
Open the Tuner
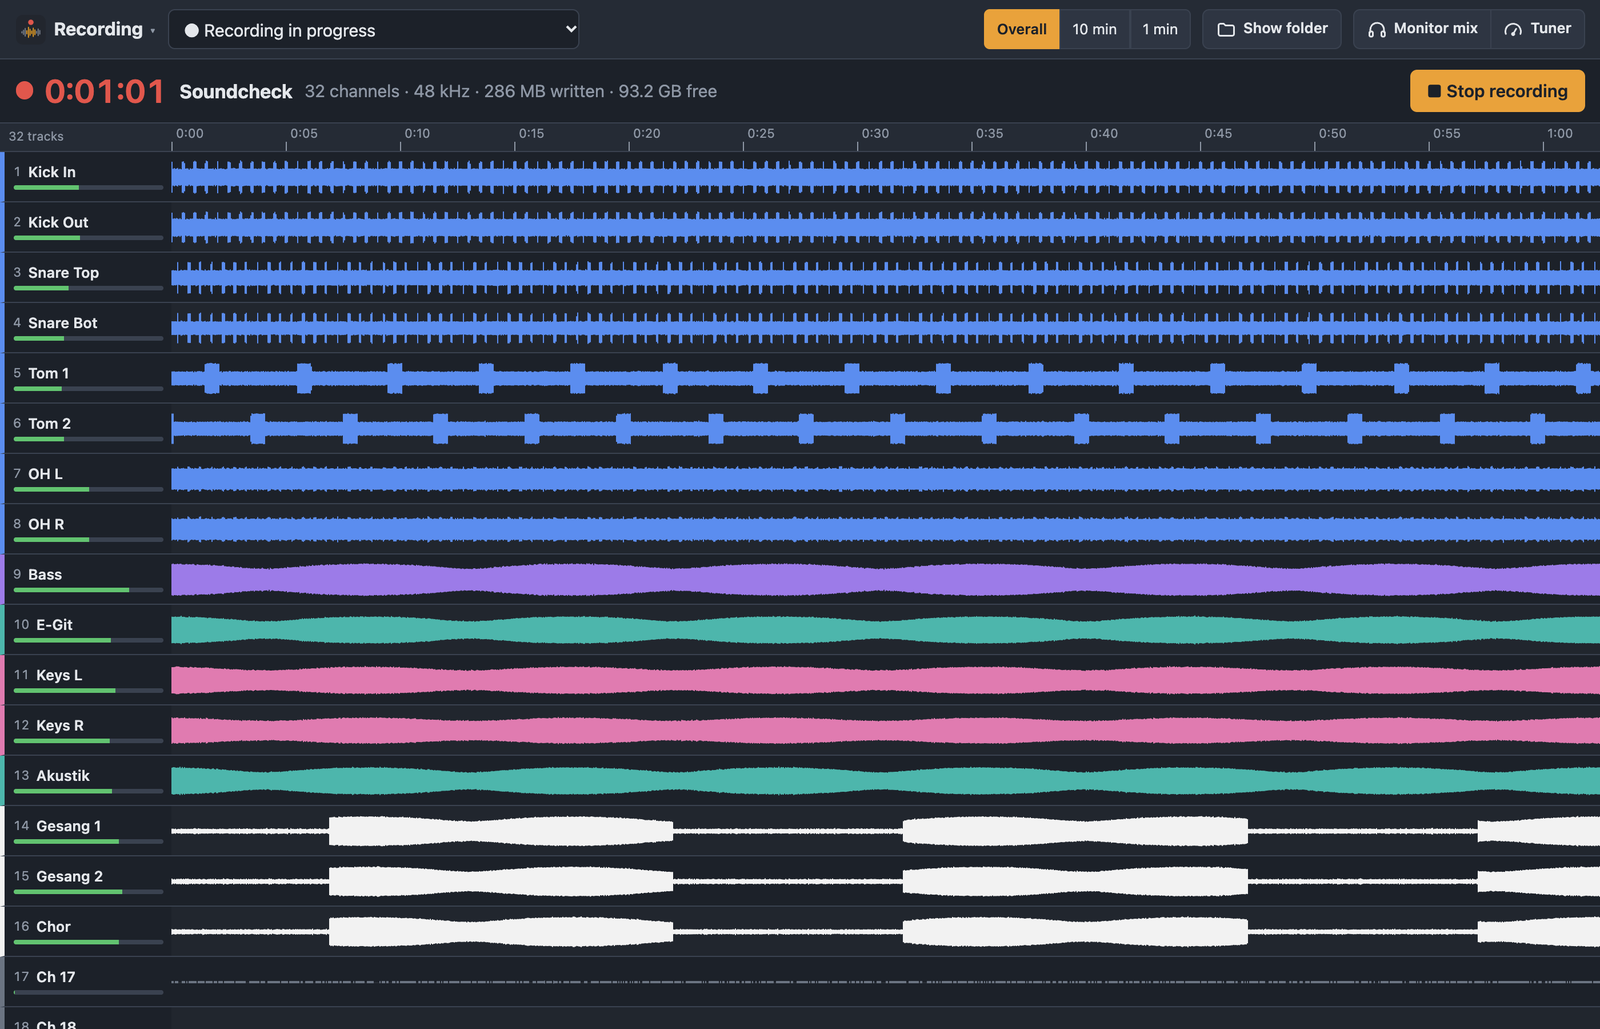[x=1538, y=29]
